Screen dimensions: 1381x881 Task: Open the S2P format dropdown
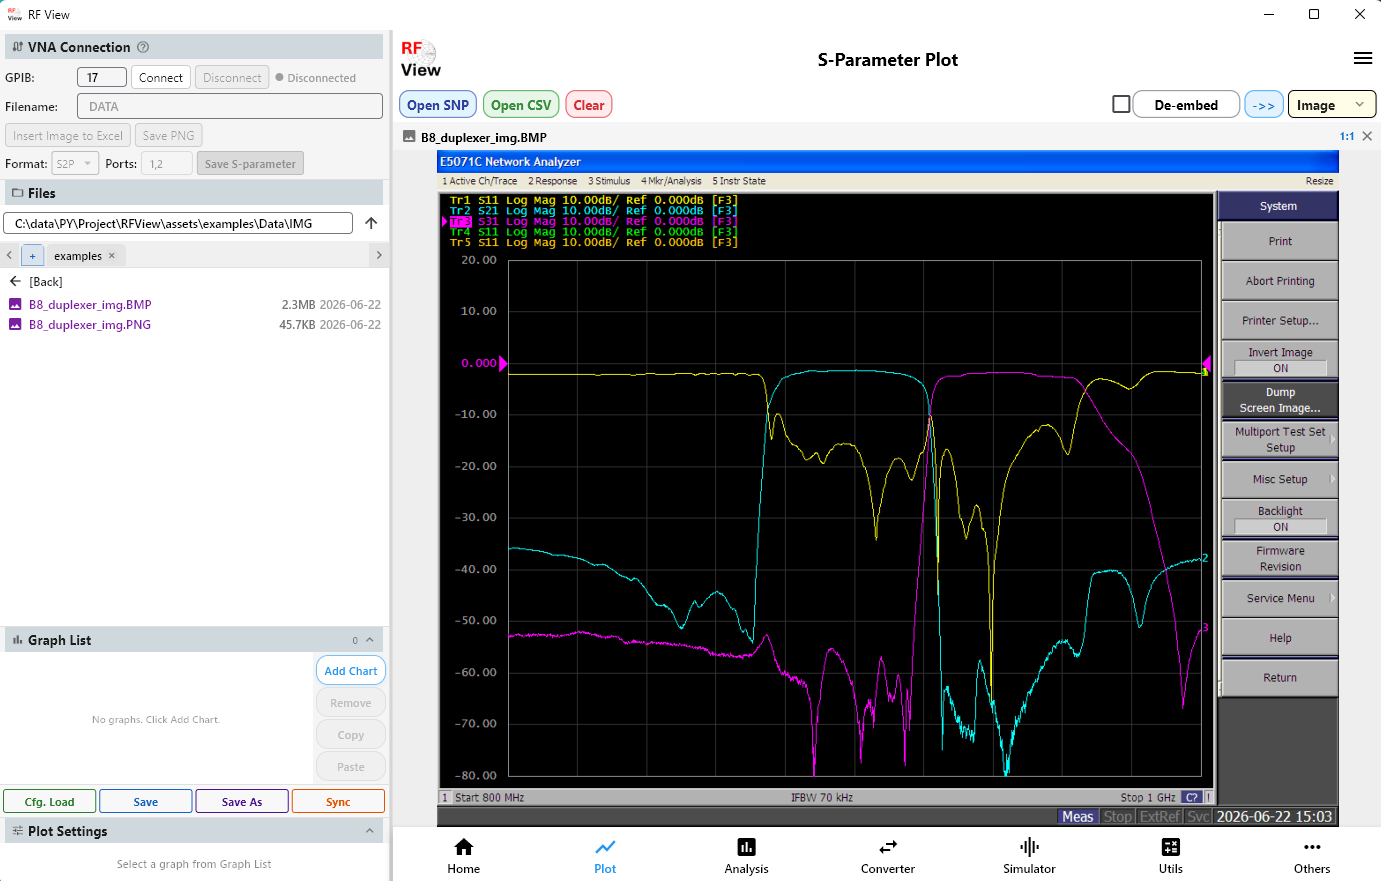pyautogui.click(x=75, y=163)
